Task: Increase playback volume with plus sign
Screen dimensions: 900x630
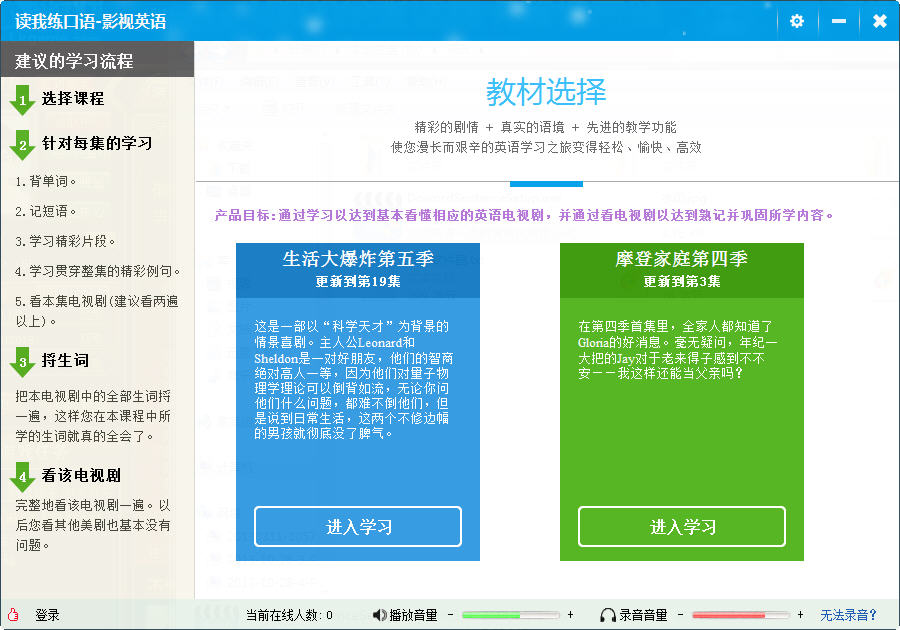Action: tap(570, 615)
